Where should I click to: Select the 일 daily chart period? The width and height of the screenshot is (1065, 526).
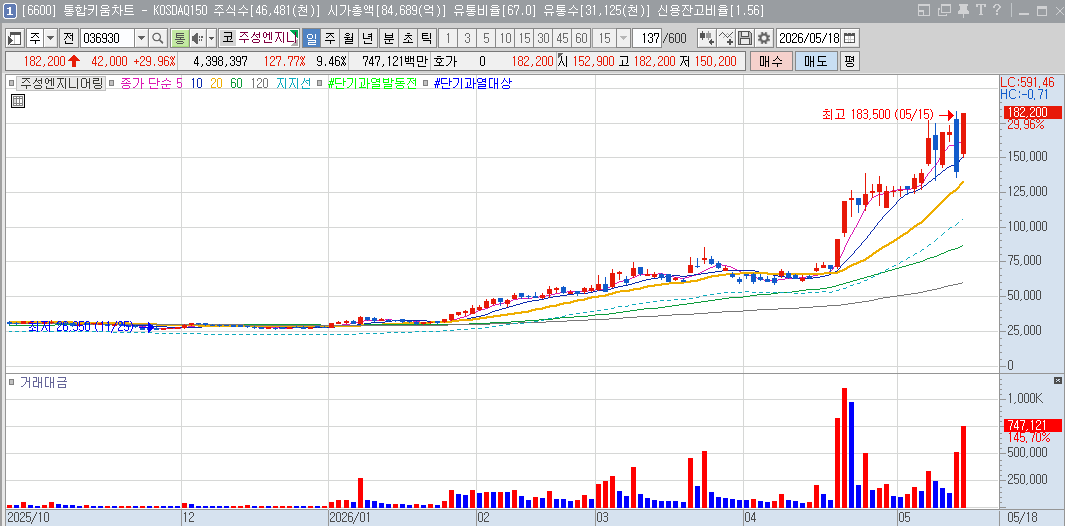[x=311, y=37]
